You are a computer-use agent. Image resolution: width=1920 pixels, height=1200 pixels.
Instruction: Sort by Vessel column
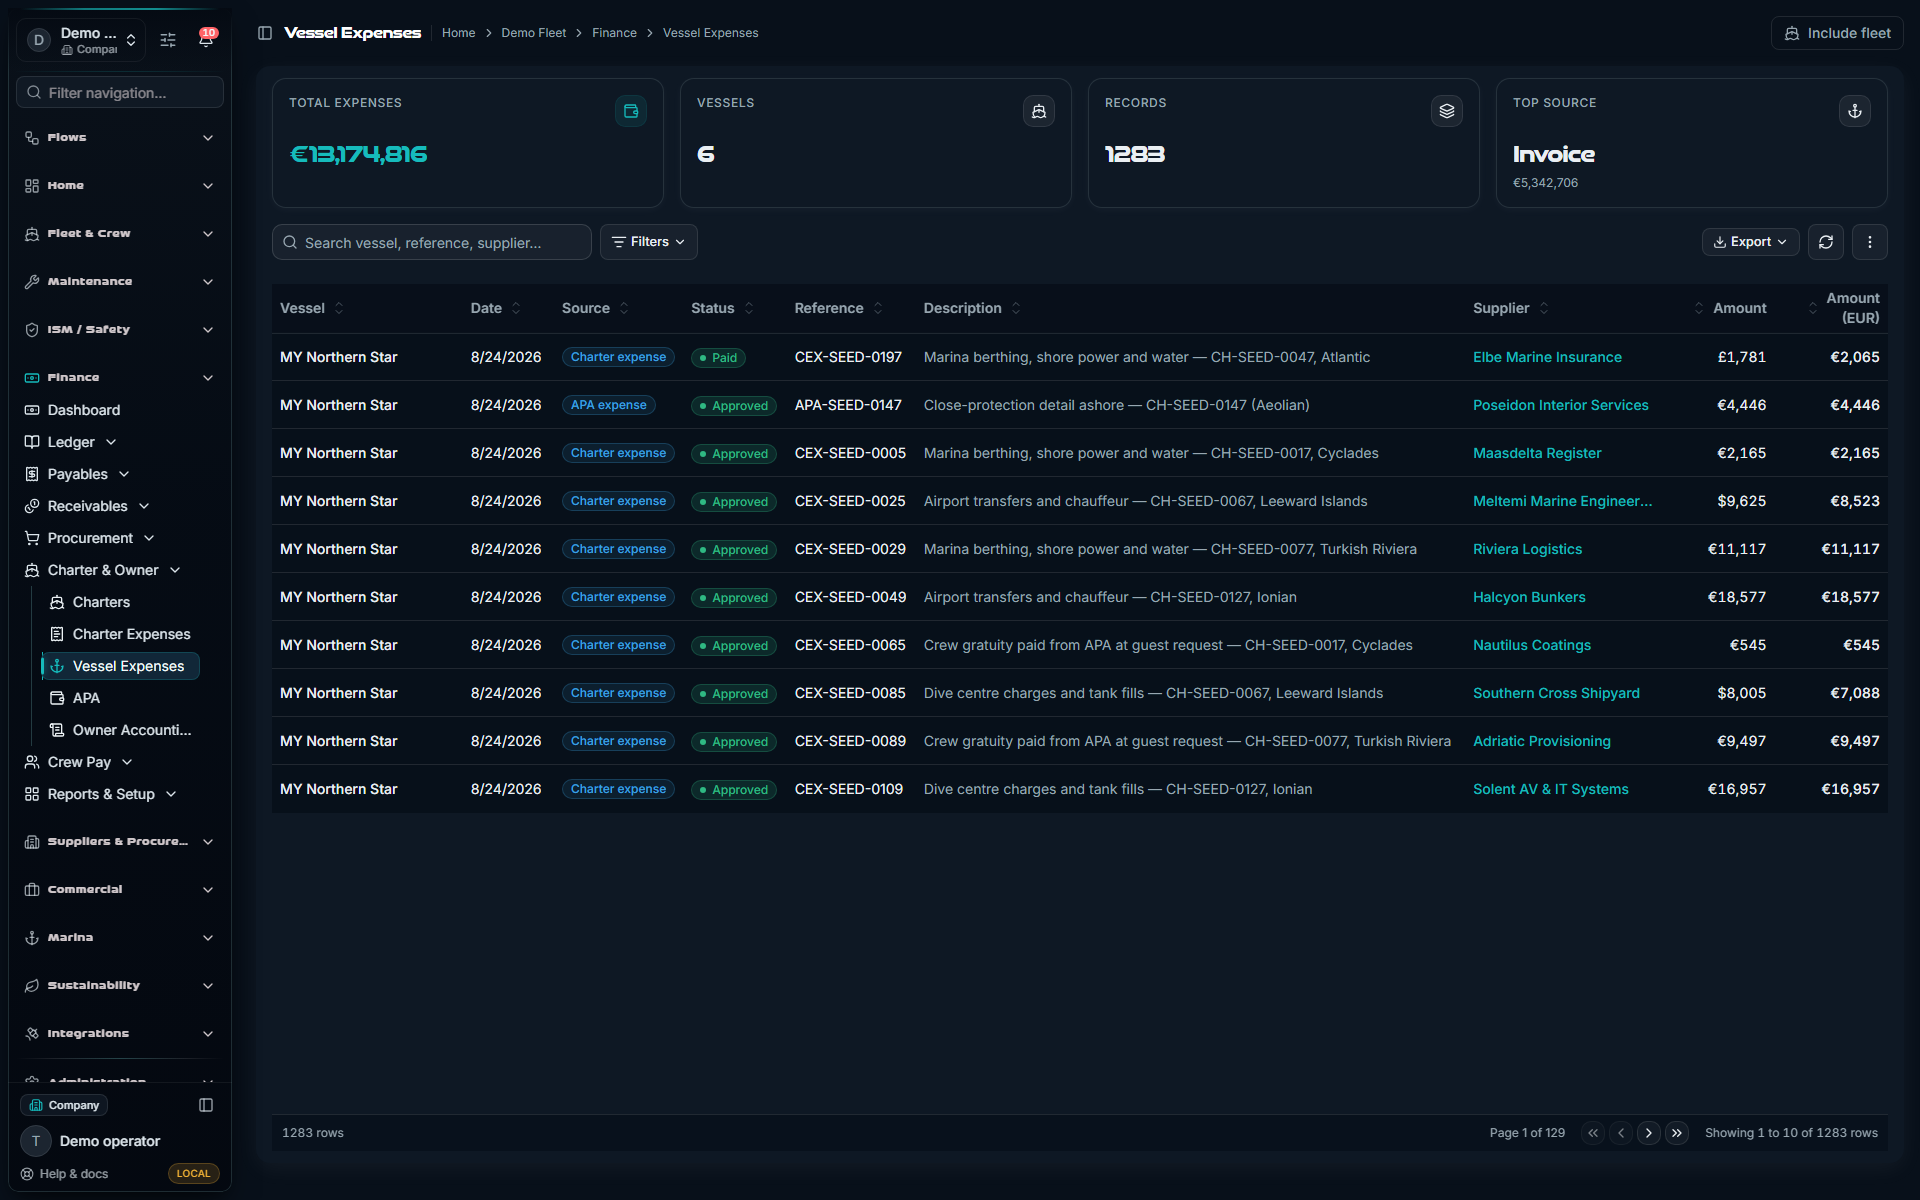pos(312,308)
